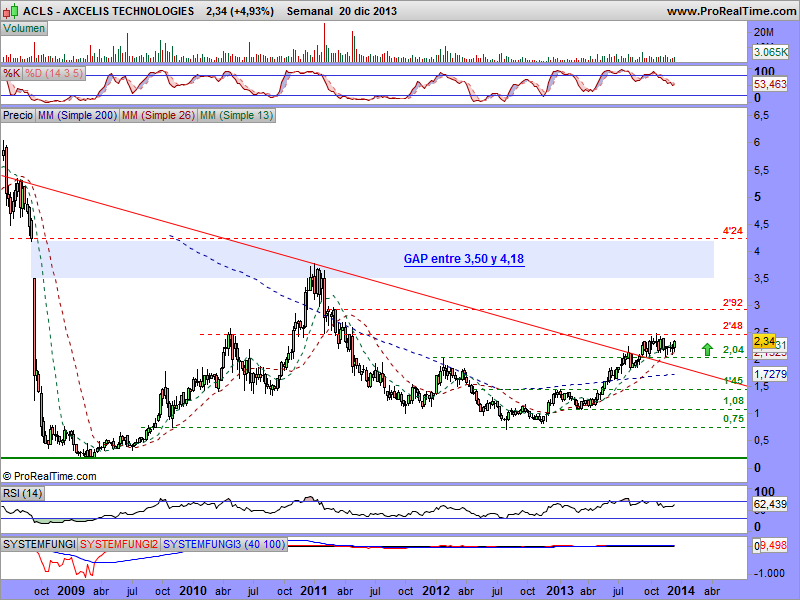Viewport: 800px width, 600px height.
Task: Click the 2,34 (+4,93%) quote in header
Action: pyautogui.click(x=240, y=11)
